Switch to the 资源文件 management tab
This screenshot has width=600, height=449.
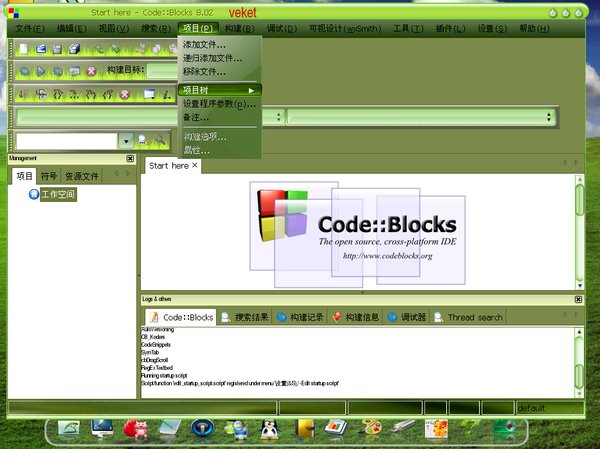click(x=82, y=176)
